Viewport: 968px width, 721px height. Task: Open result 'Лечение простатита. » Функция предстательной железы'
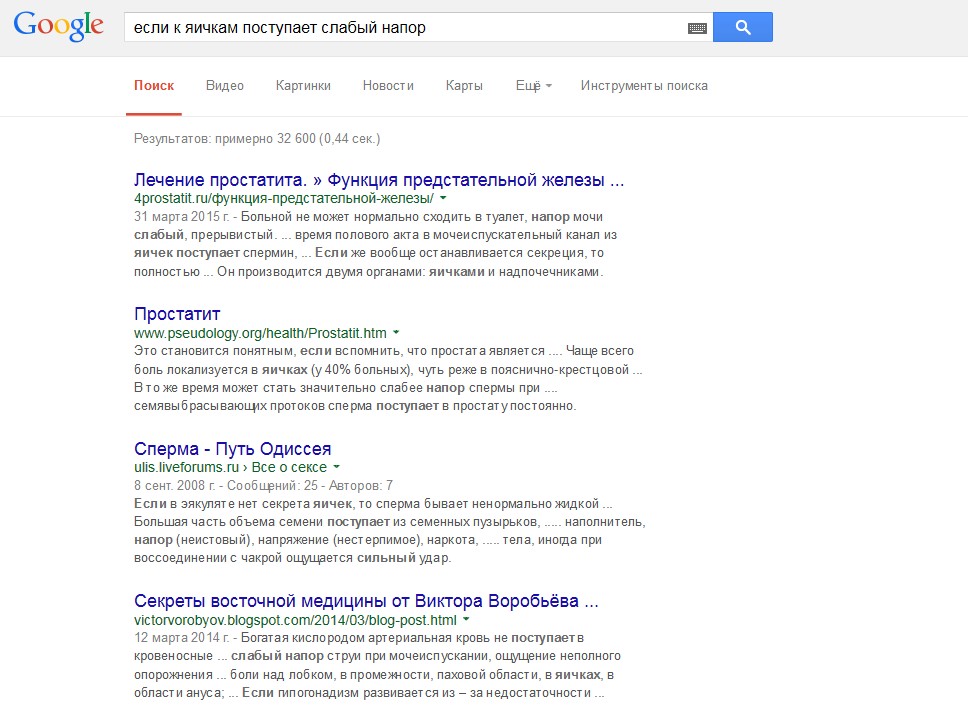pyautogui.click(x=379, y=180)
